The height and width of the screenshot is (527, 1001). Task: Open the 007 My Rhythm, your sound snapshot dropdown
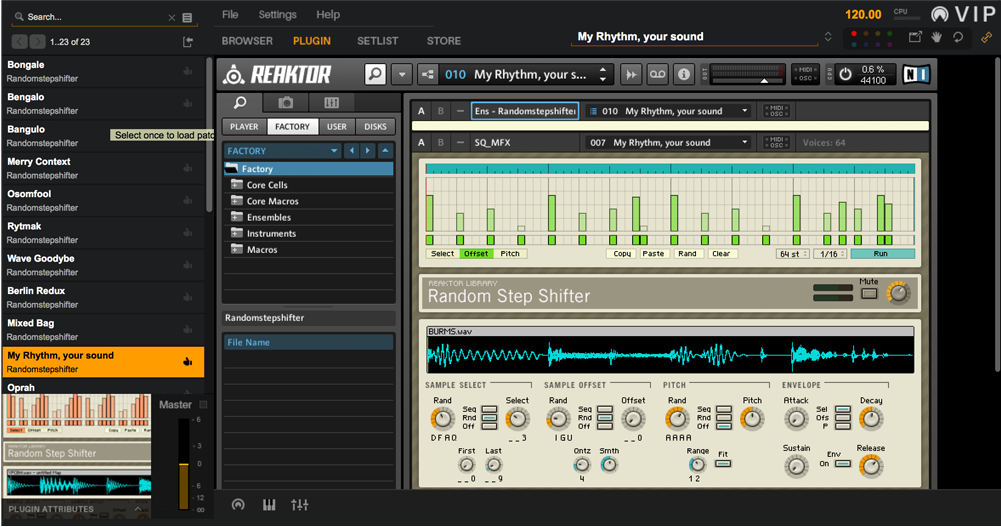click(x=668, y=142)
